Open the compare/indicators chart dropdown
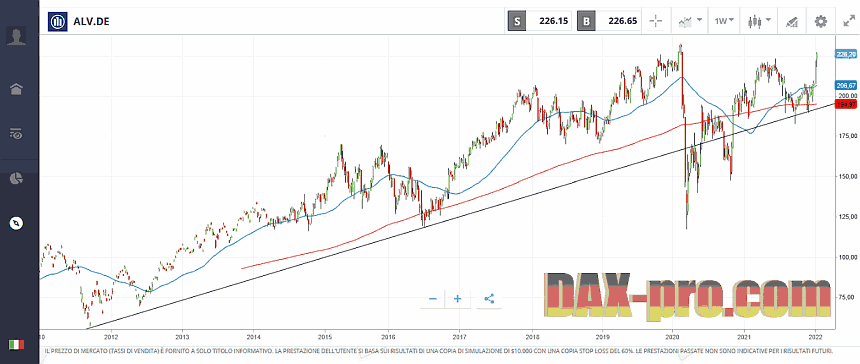Image resolution: width=860 pixels, height=364 pixels. coord(690,22)
